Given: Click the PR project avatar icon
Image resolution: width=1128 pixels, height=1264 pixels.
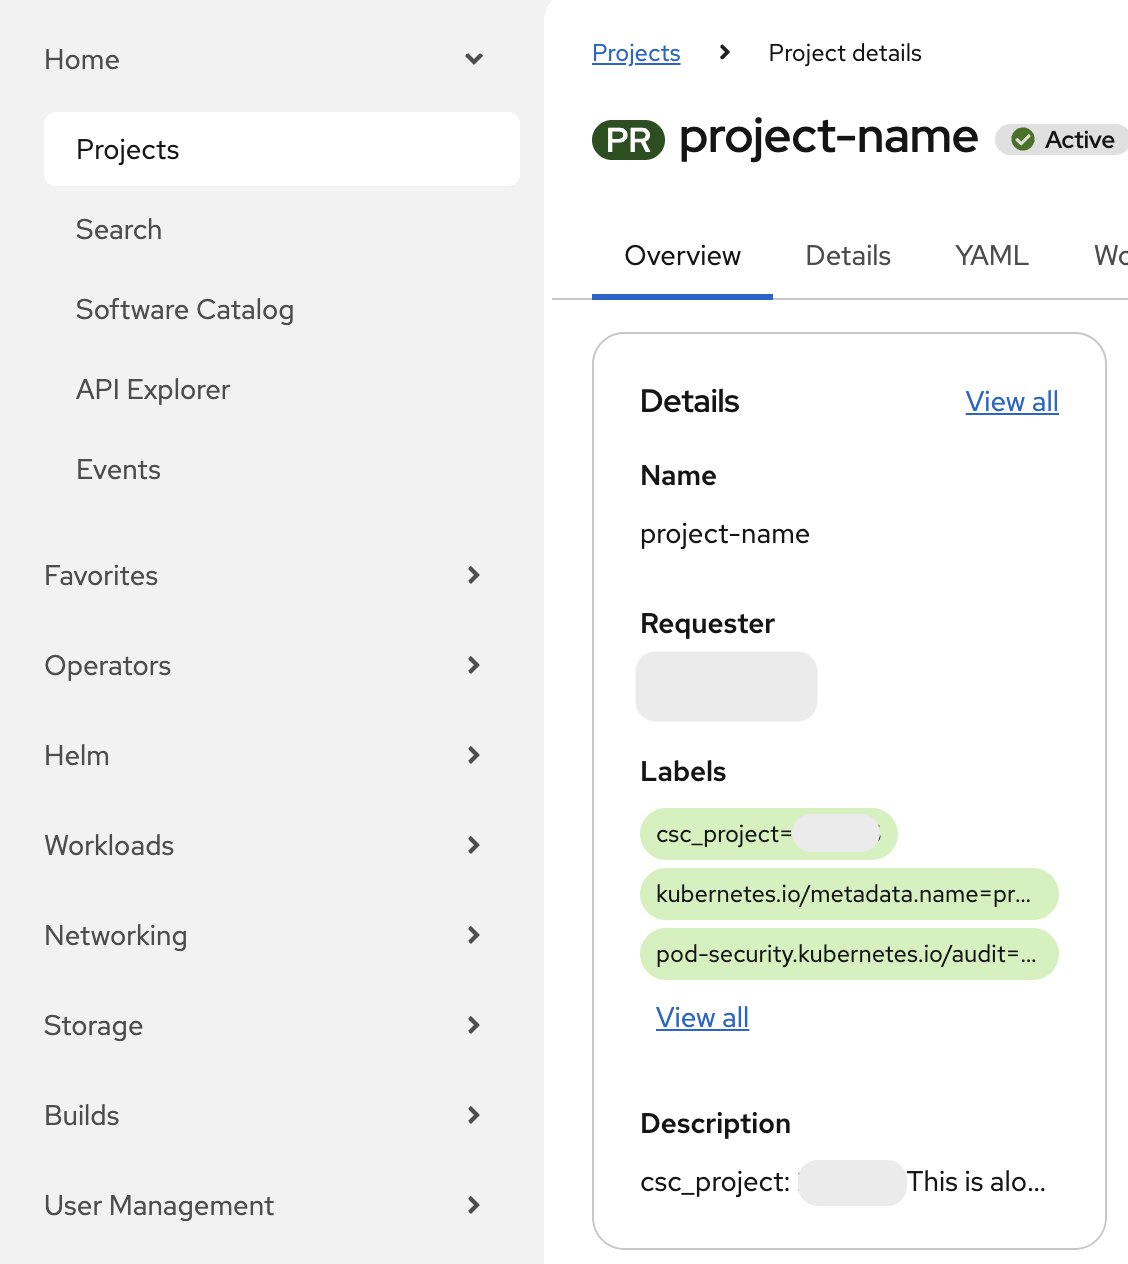Looking at the screenshot, I should click(627, 140).
